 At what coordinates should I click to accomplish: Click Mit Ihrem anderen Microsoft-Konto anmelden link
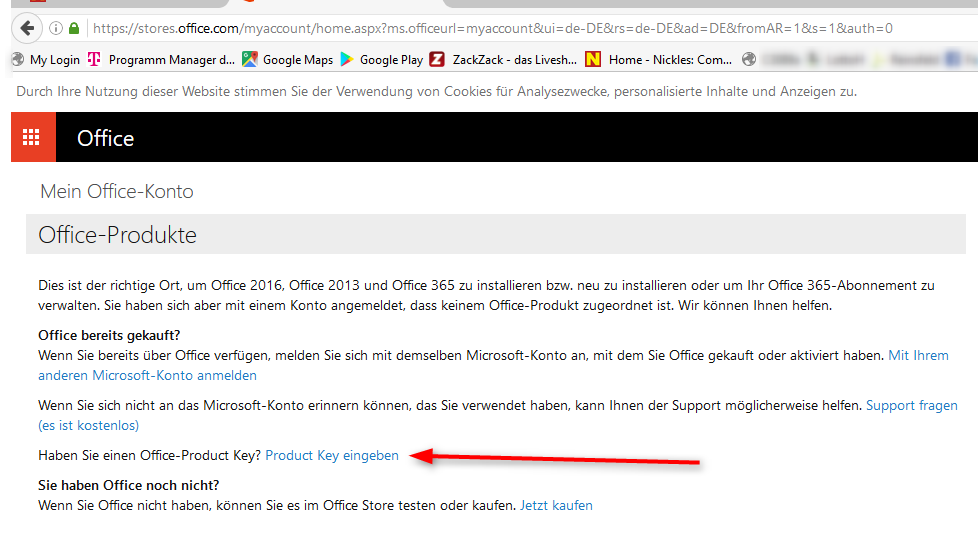147,376
